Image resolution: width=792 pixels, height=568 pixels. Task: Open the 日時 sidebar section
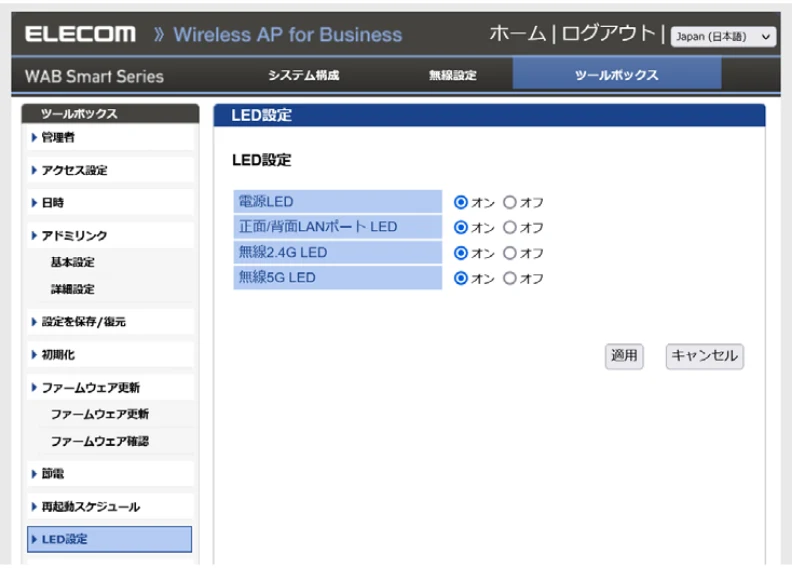point(110,203)
